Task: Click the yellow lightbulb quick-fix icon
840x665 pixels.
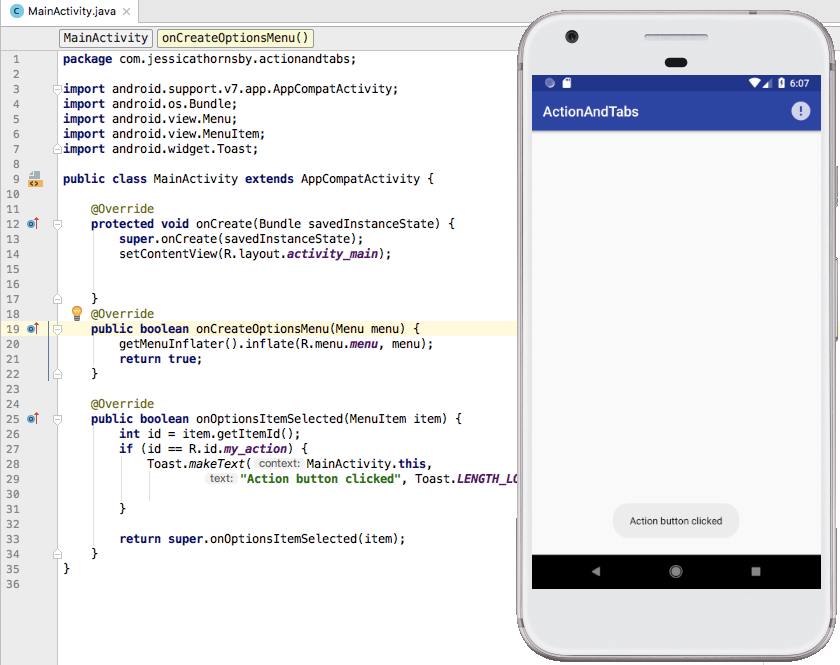Action: [x=76, y=313]
